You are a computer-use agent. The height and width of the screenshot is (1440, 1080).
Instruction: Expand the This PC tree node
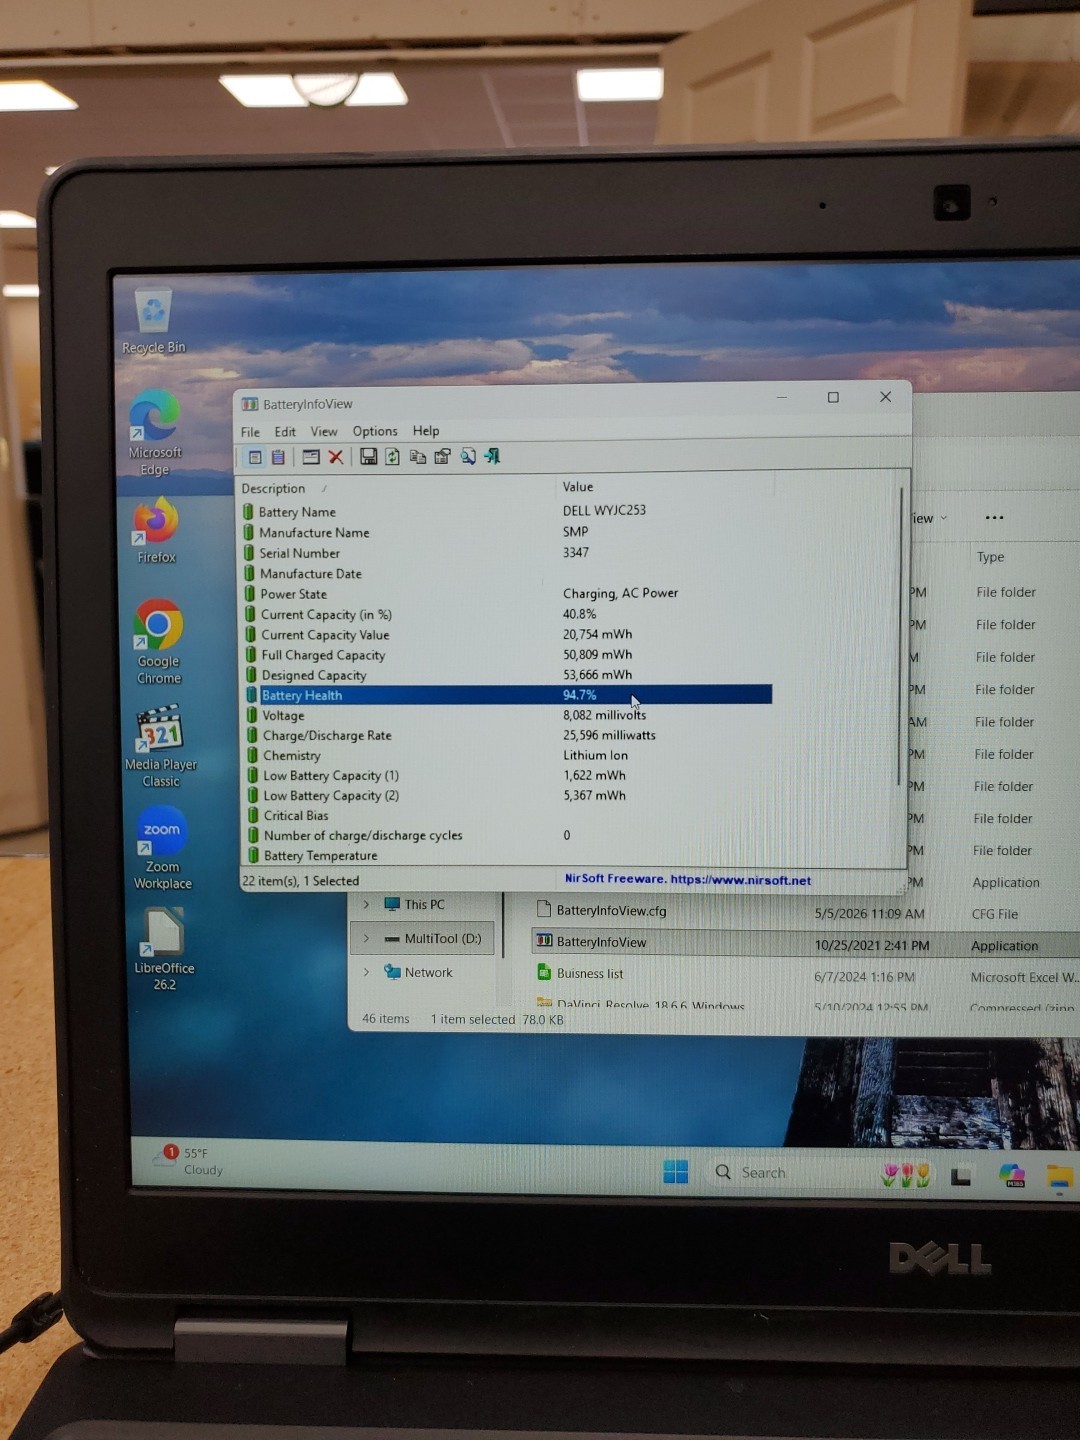point(366,904)
